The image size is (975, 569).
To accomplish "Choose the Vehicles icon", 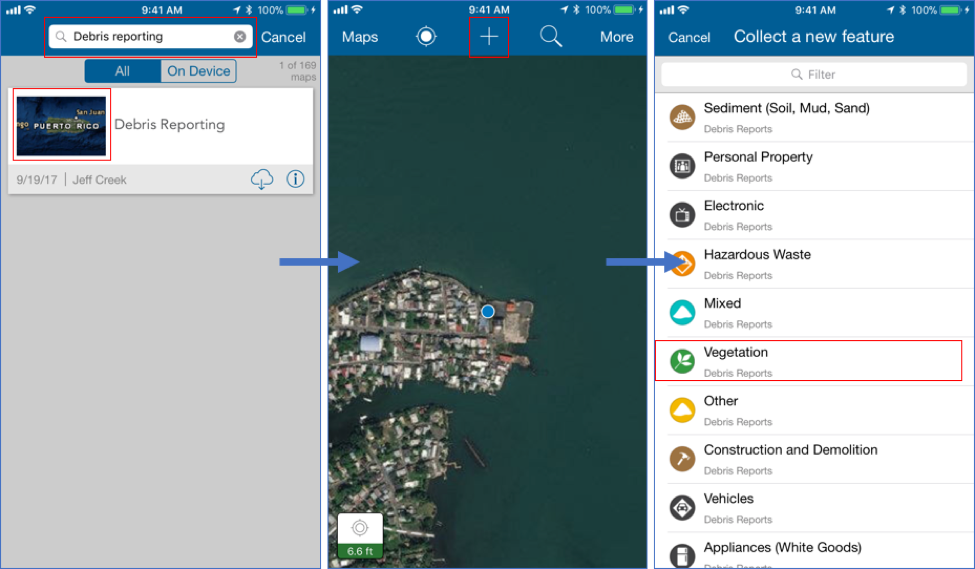I will point(682,507).
